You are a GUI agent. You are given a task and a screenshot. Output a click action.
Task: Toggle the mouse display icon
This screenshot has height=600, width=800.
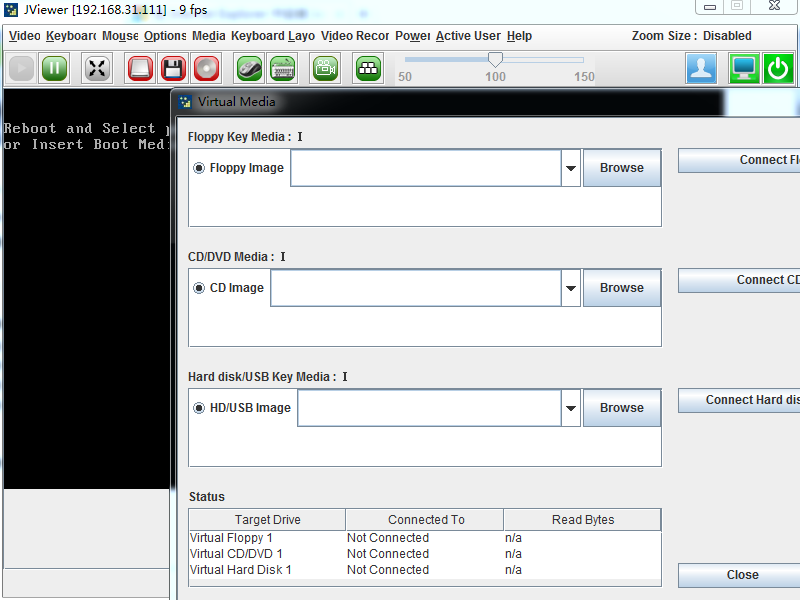(x=249, y=68)
